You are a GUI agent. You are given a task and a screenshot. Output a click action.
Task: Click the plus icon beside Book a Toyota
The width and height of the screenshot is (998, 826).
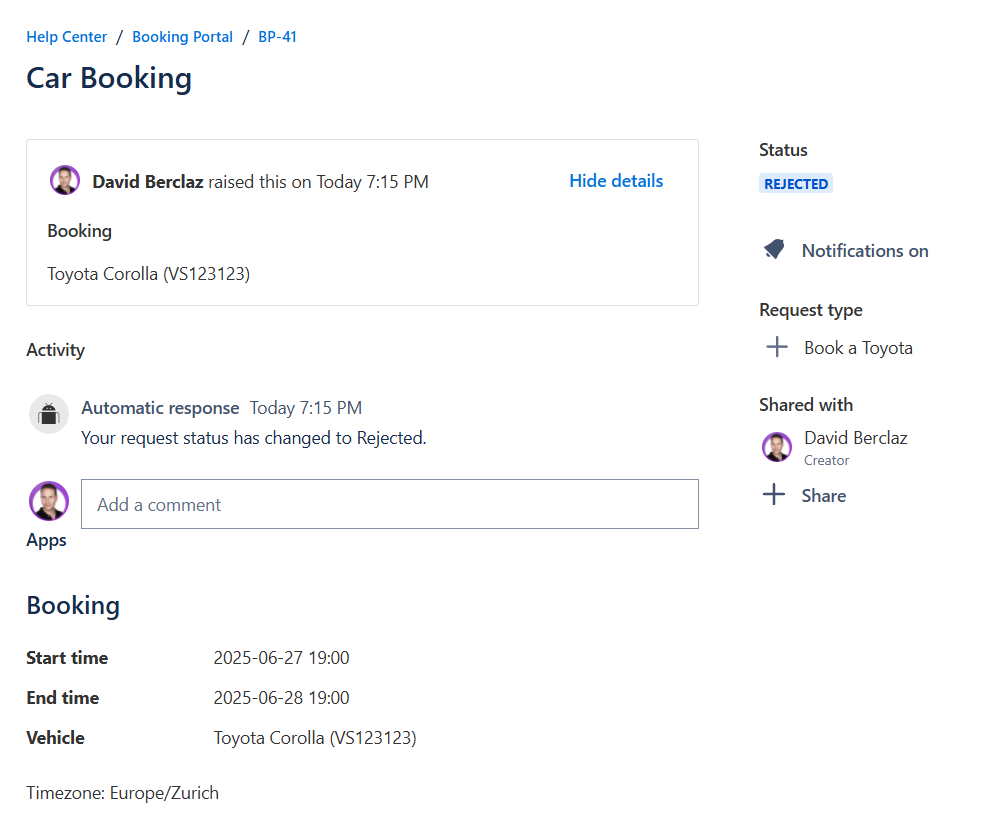click(x=776, y=348)
